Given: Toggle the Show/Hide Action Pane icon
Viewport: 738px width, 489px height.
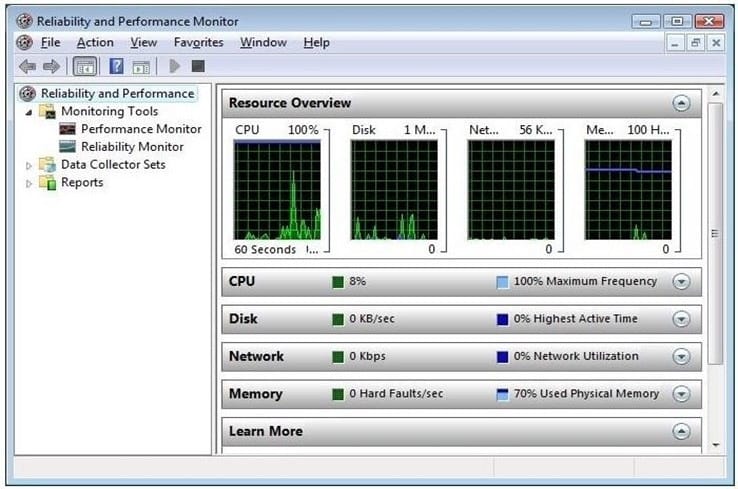Looking at the screenshot, I should [141, 66].
